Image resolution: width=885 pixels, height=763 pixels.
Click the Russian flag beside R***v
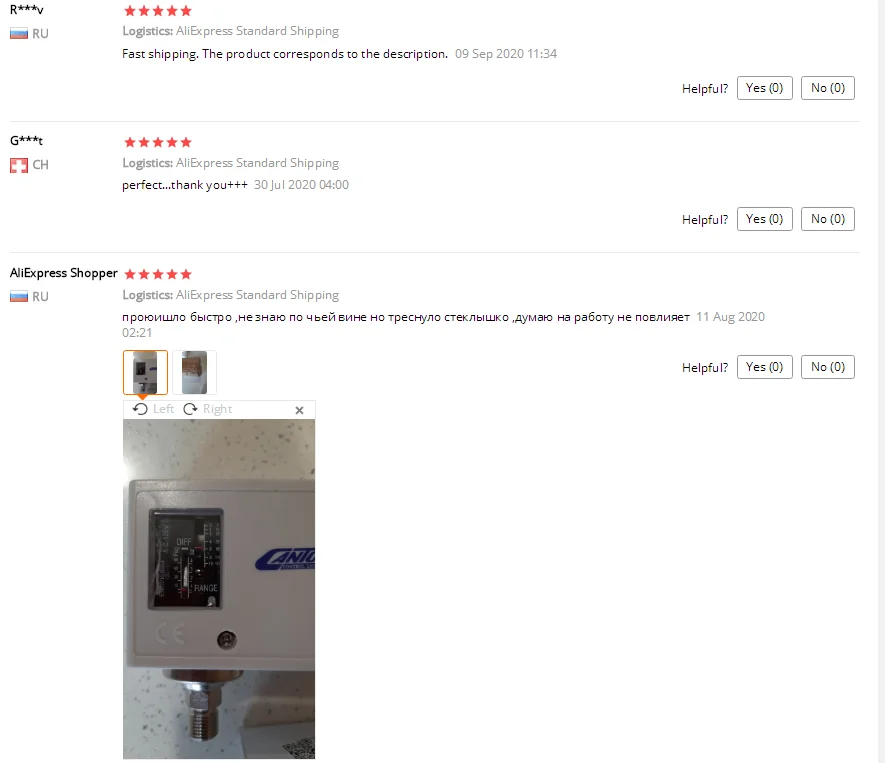pos(19,34)
